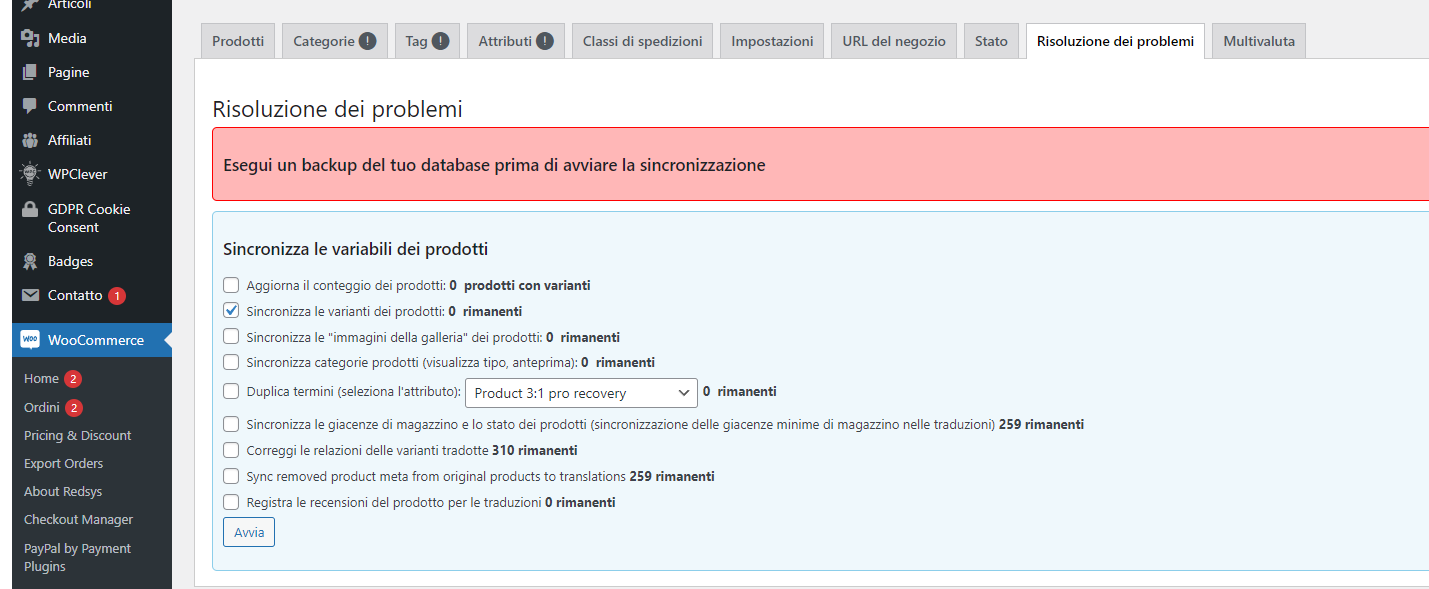
Task: Click the Pagine pages icon
Action: [30, 72]
